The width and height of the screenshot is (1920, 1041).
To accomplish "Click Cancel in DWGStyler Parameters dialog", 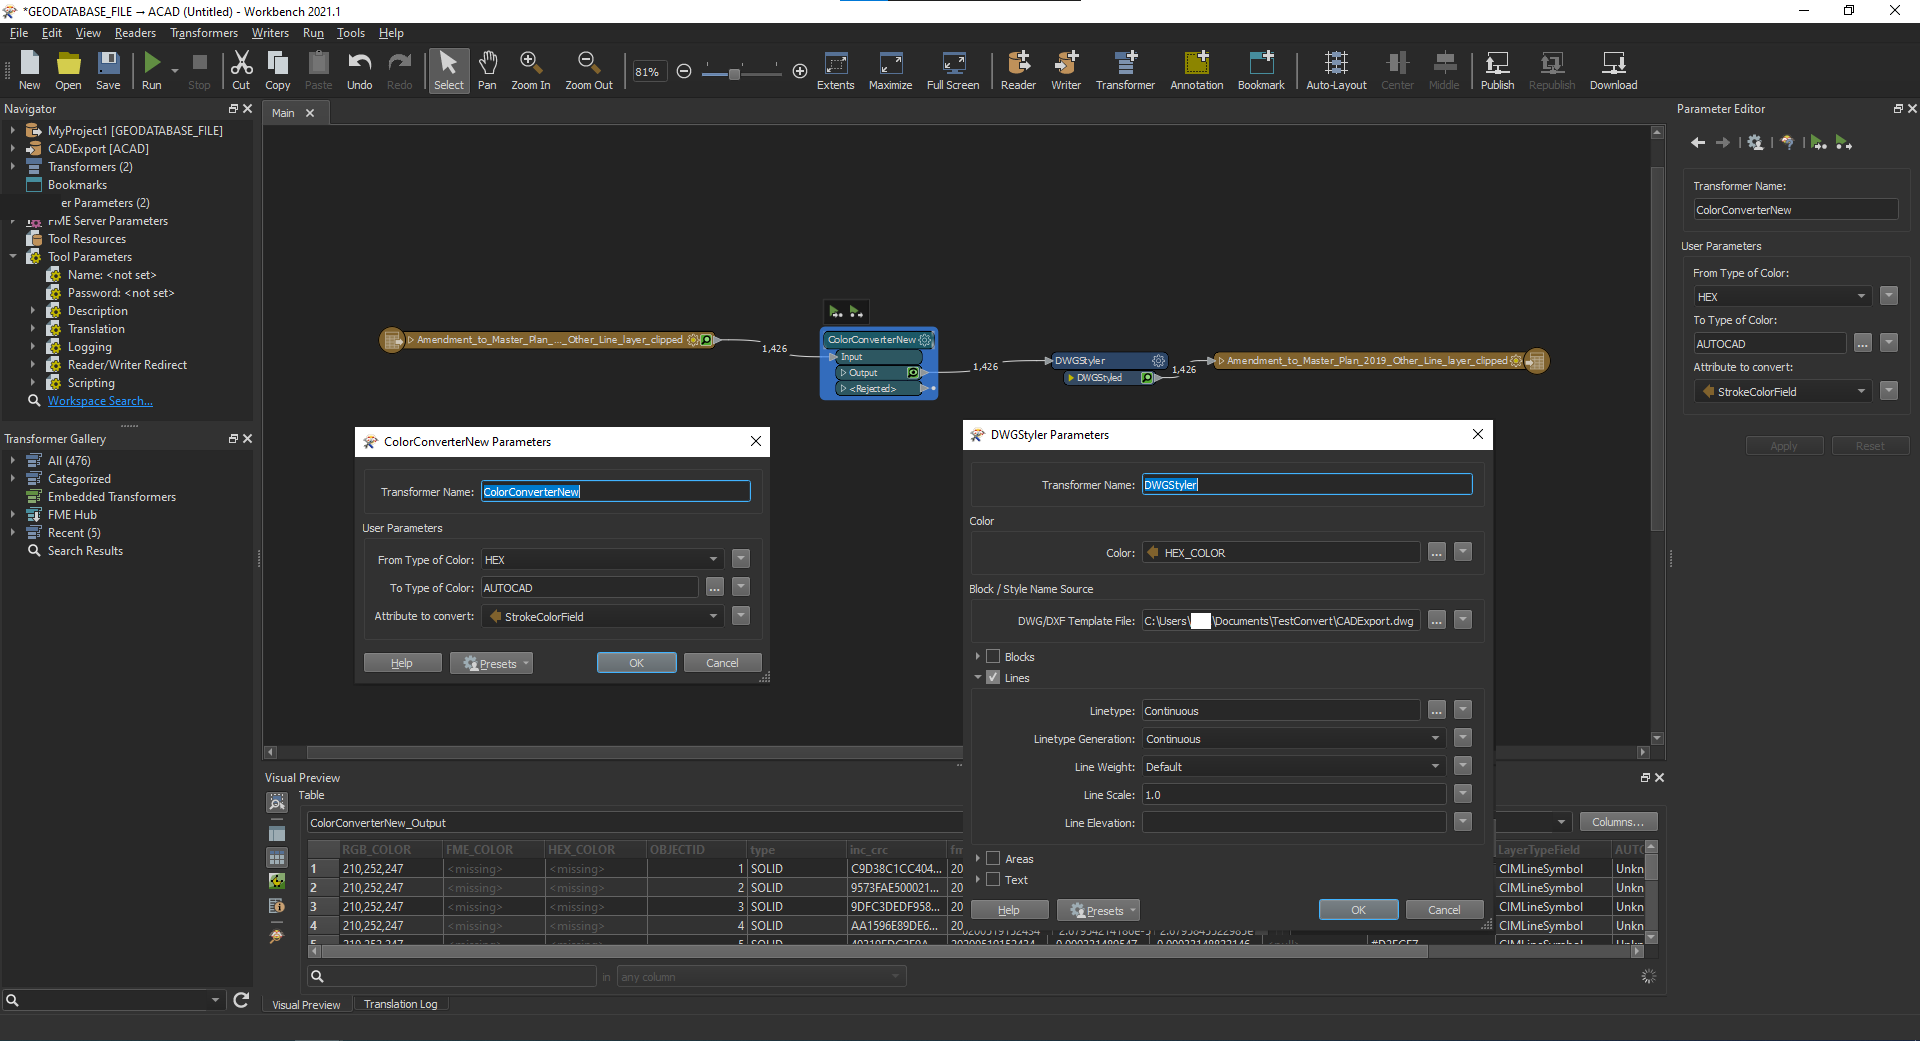I will [x=1443, y=910].
